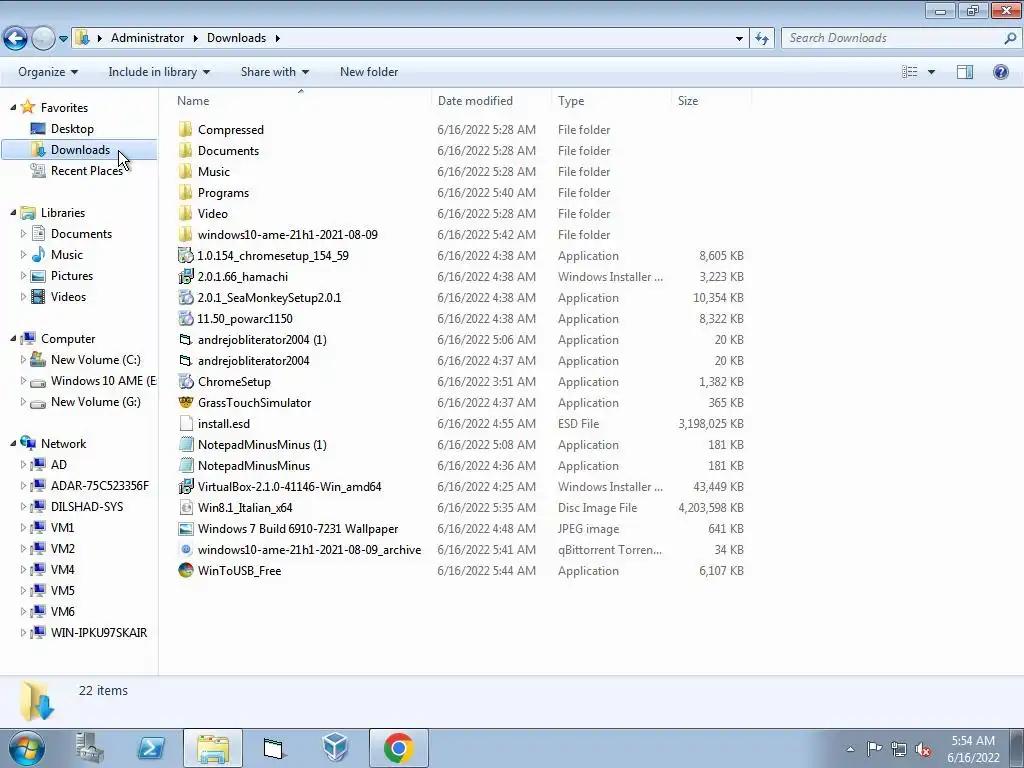Select the 2.0.1.66_hamachi installer icon

click(x=186, y=276)
